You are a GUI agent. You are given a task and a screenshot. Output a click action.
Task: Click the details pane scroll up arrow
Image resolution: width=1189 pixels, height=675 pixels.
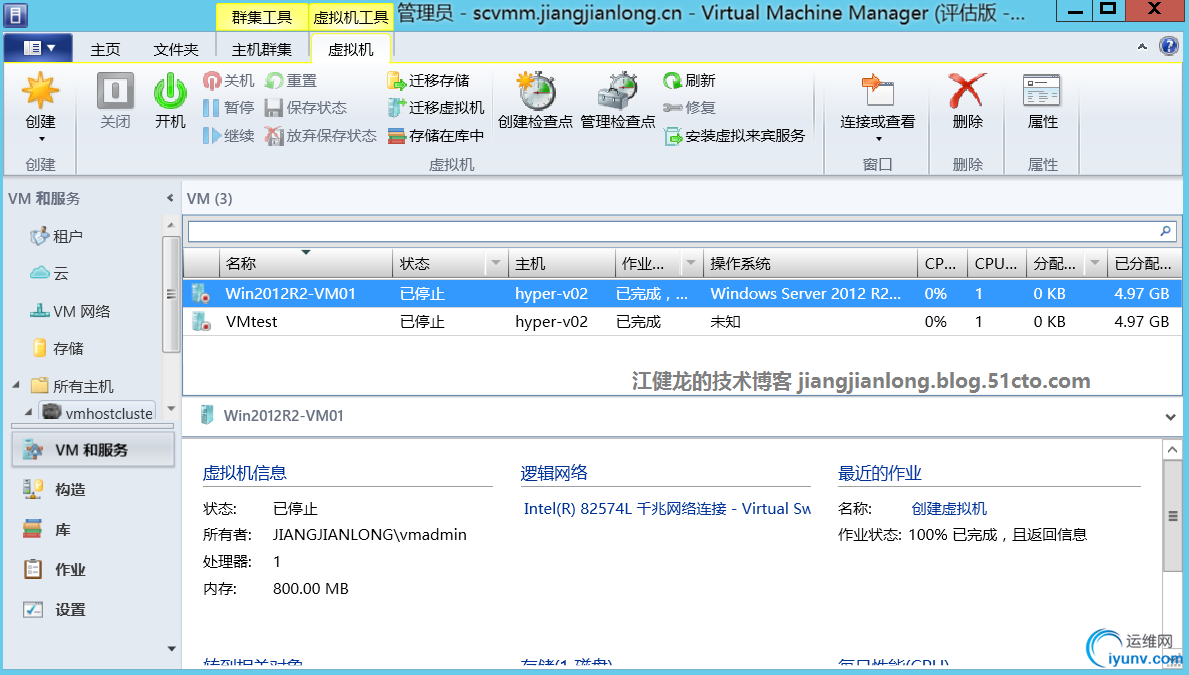(x=1172, y=449)
